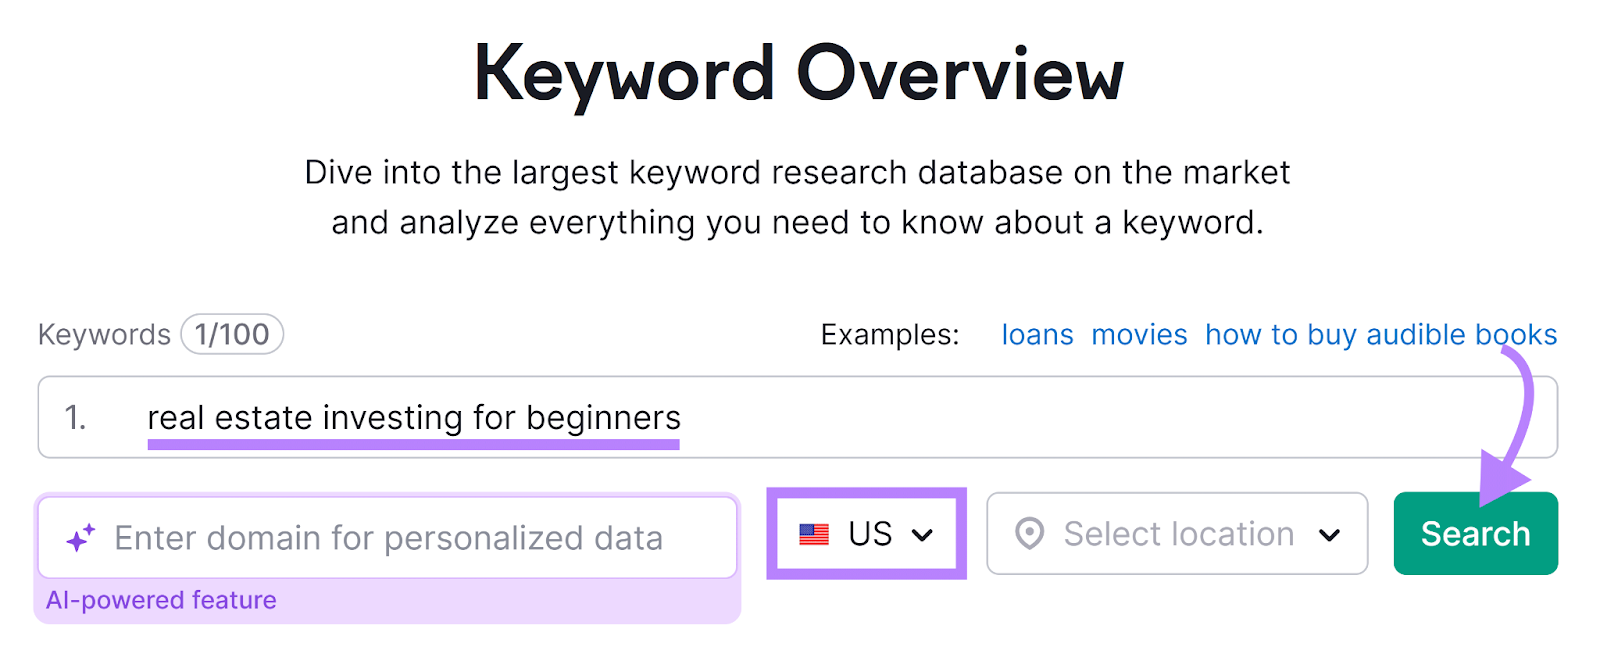Click the 1/100 keyword counter badge

click(x=232, y=334)
